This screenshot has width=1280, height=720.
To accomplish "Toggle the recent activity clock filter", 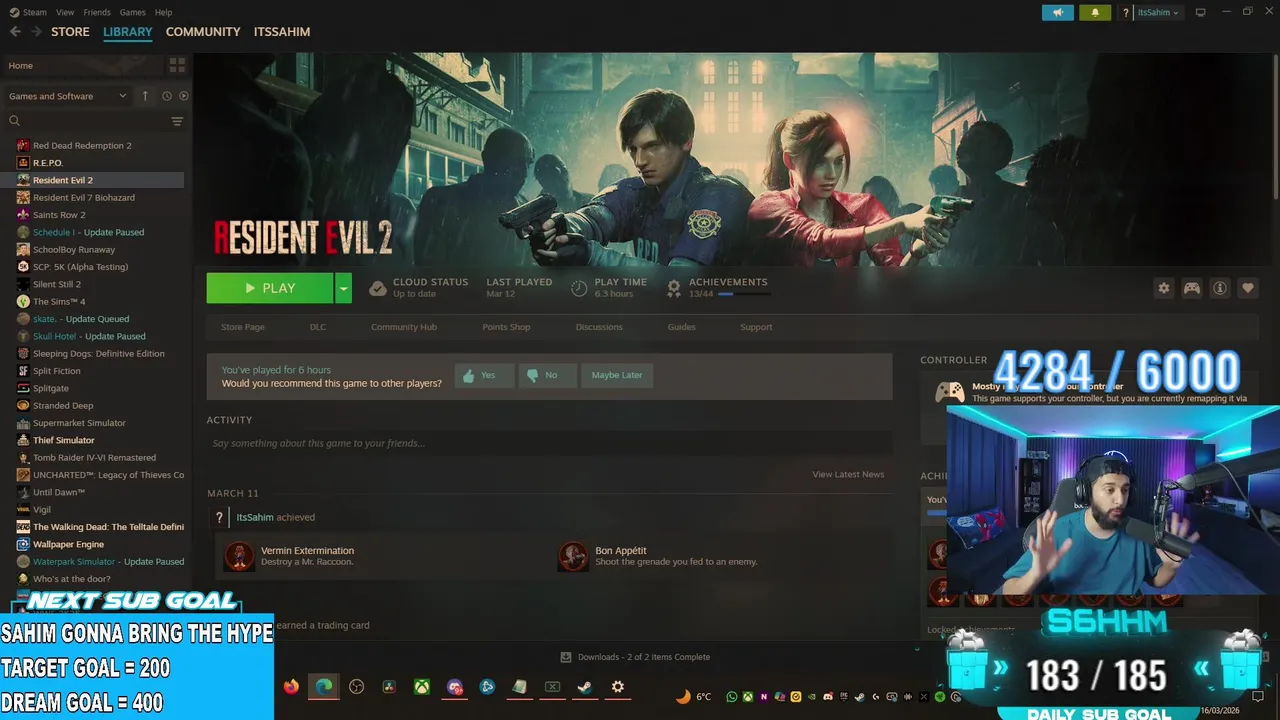I will tap(167, 96).
